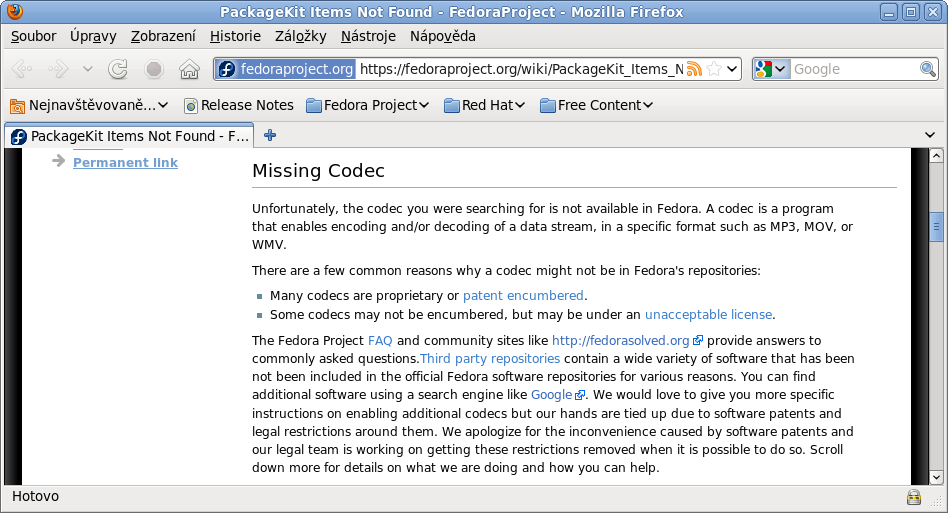
Task: Click the Reload page icon
Action: (x=118, y=69)
